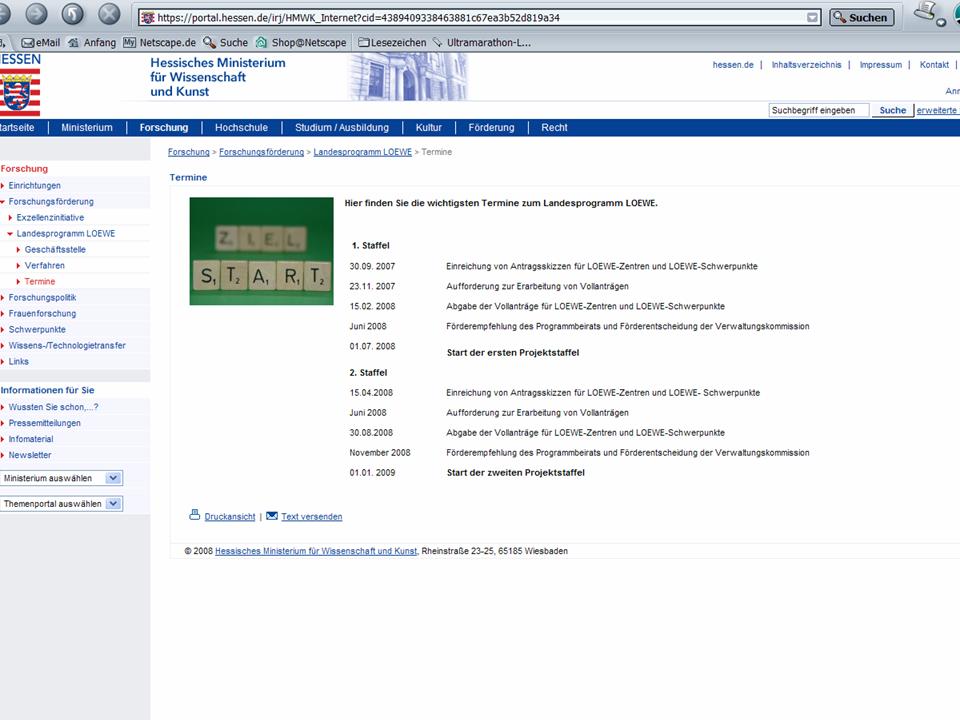Viewport: 960px width, 720px height.
Task: Click the Suche button beside search field
Action: point(892,110)
